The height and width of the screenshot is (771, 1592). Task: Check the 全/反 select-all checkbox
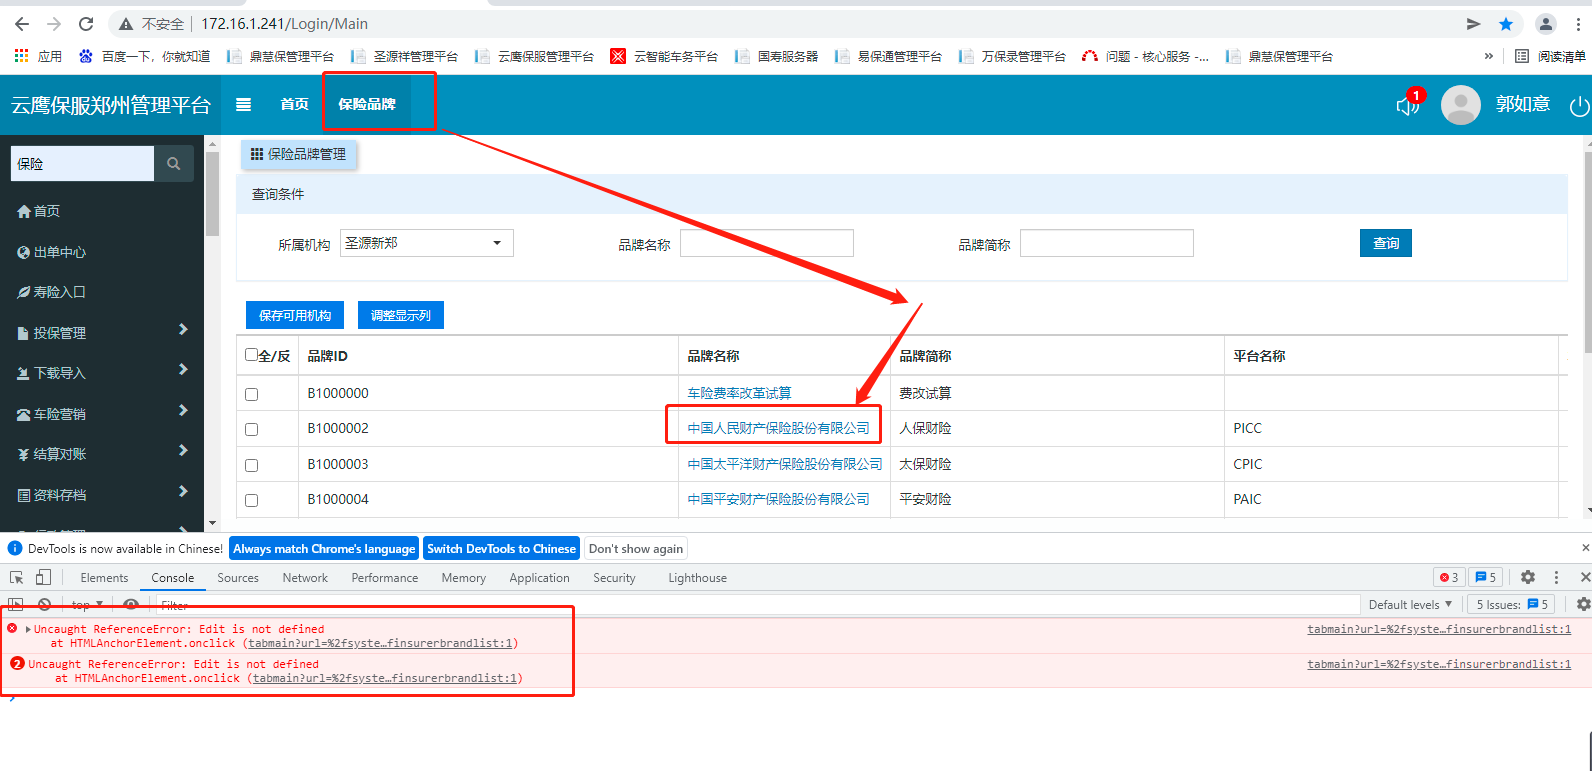[252, 355]
